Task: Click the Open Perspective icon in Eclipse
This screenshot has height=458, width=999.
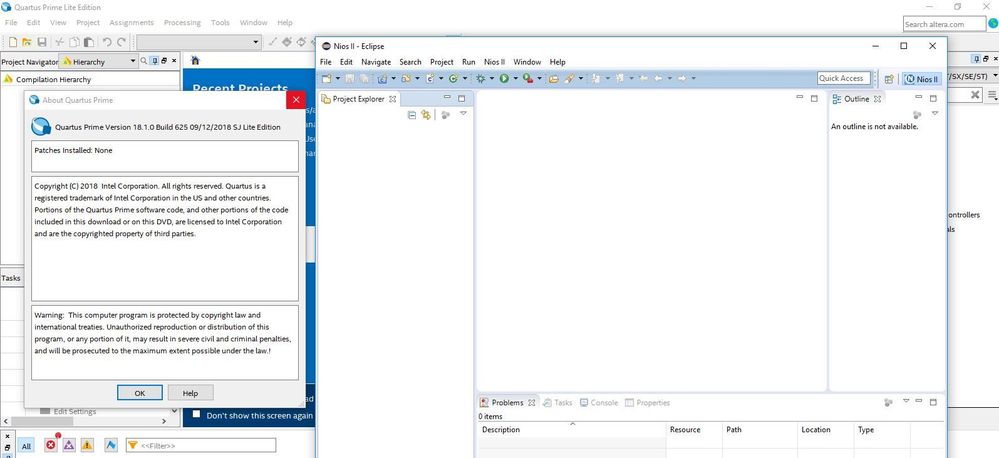Action: 889,79
